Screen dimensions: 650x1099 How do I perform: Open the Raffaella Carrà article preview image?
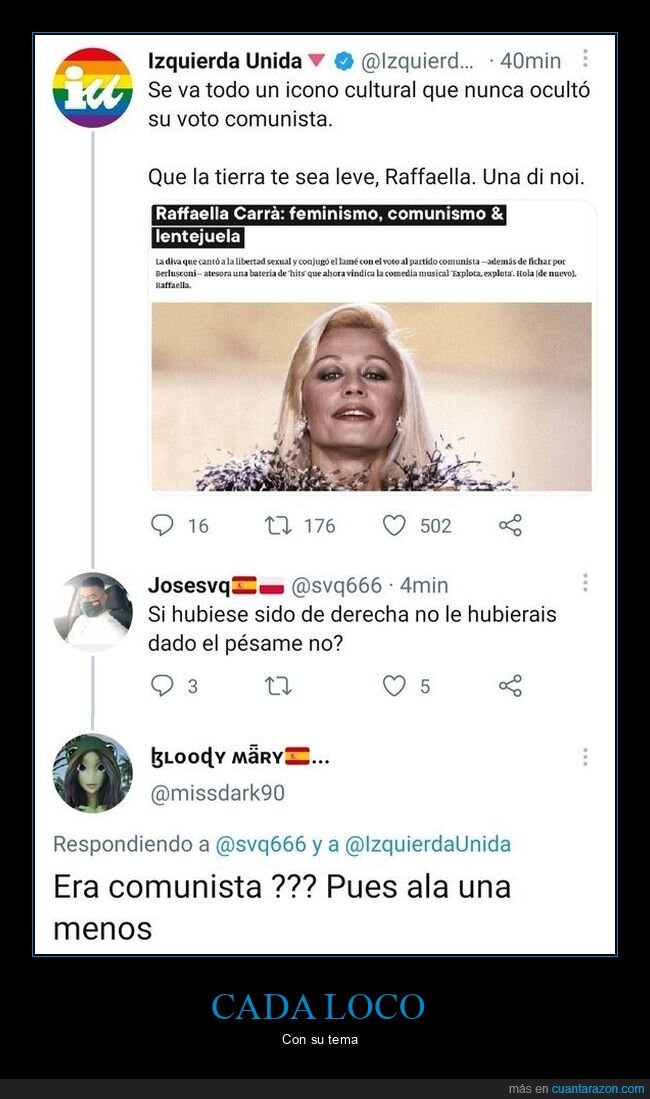click(372, 397)
